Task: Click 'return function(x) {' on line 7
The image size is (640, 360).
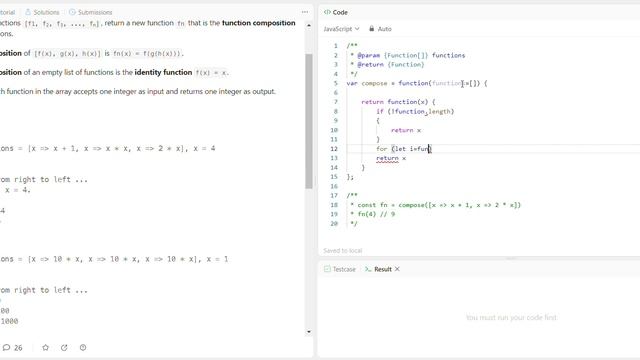Action: point(398,102)
